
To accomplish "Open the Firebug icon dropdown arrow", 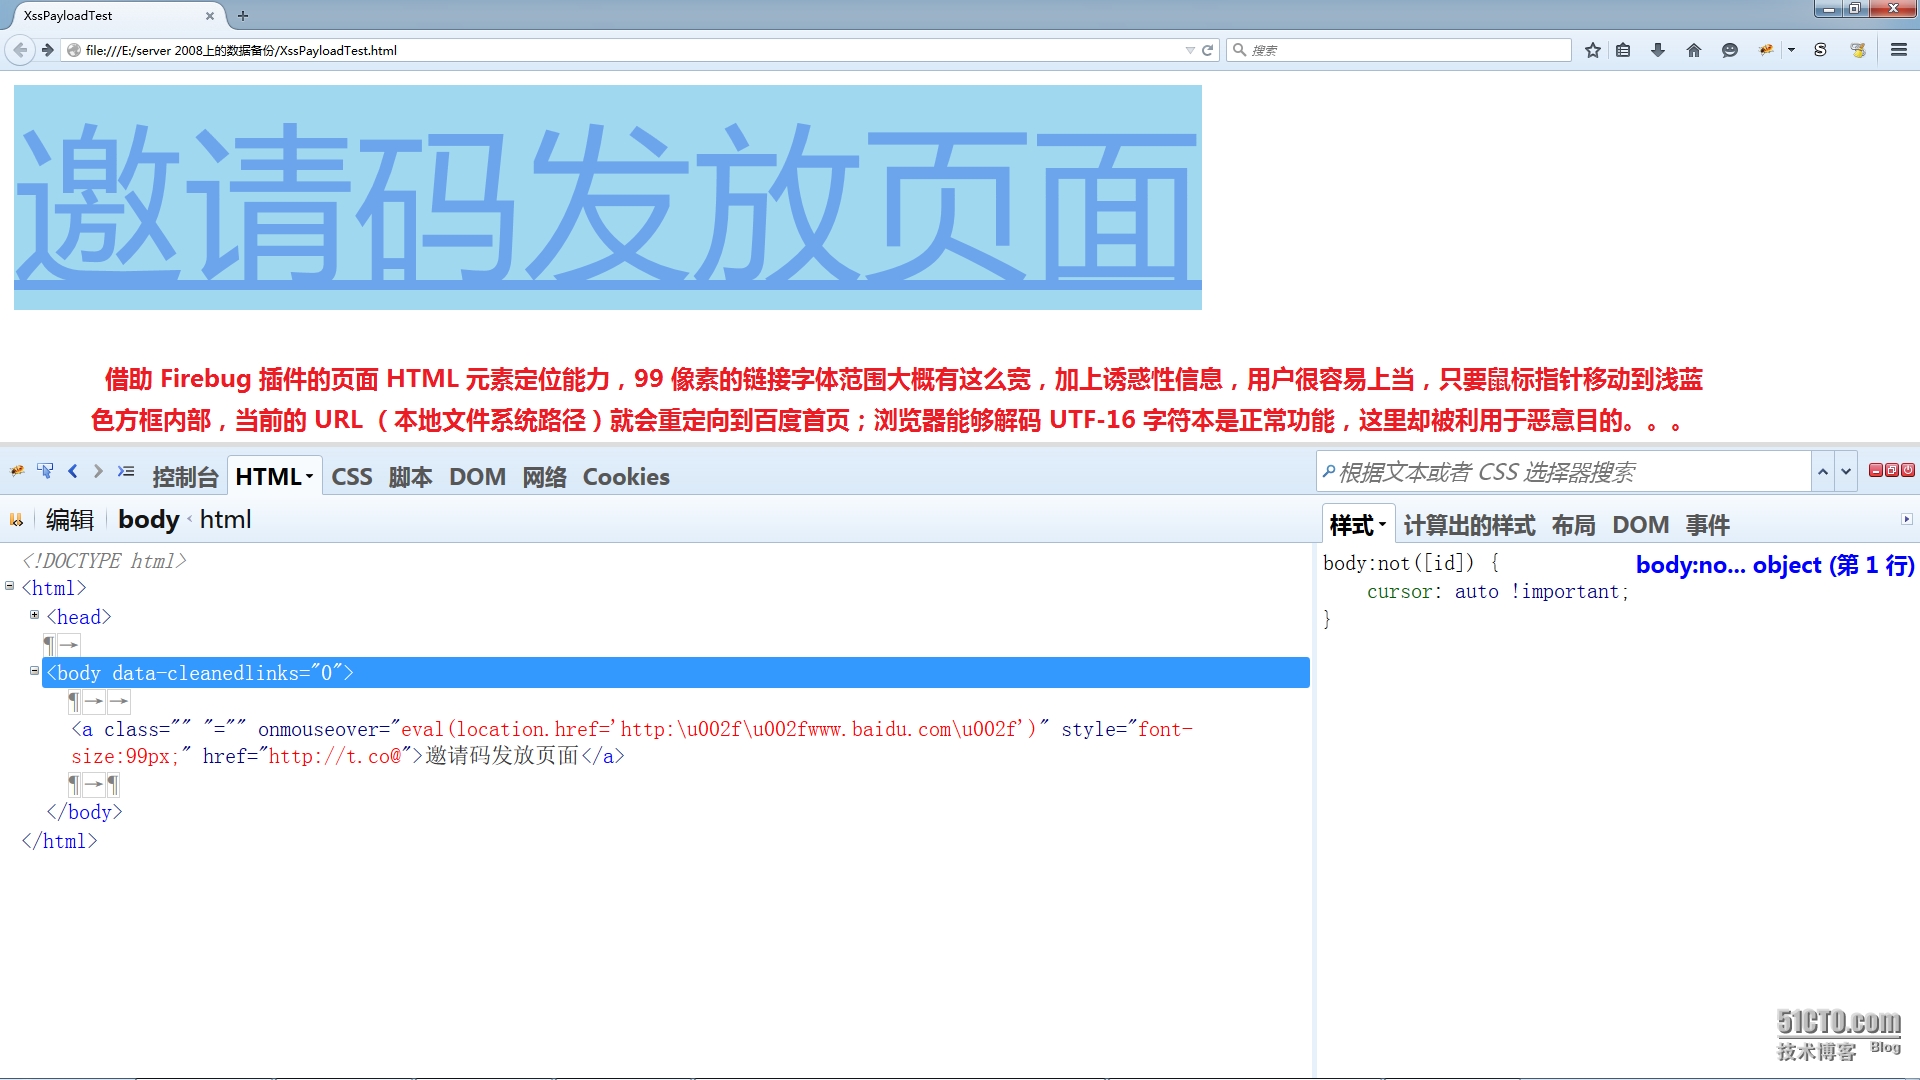I will click(x=1791, y=50).
